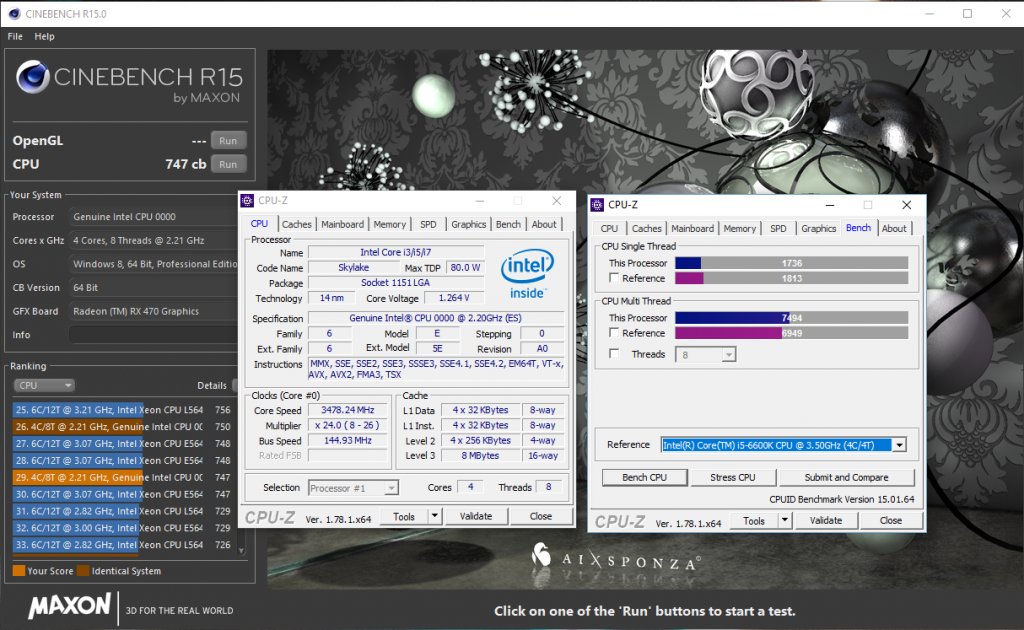Screen dimensions: 1024x630
Task: Click the Identical System legend swatch
Action: tap(83, 571)
